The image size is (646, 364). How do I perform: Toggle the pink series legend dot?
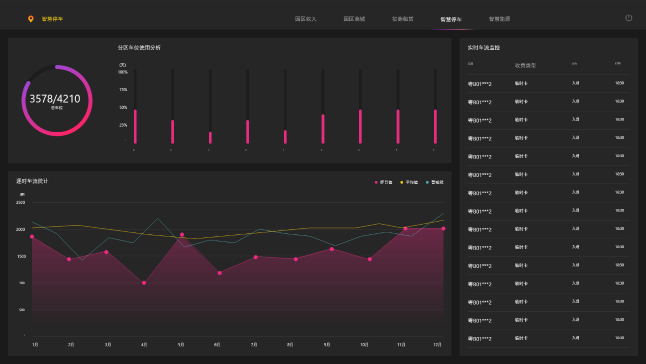coord(376,182)
